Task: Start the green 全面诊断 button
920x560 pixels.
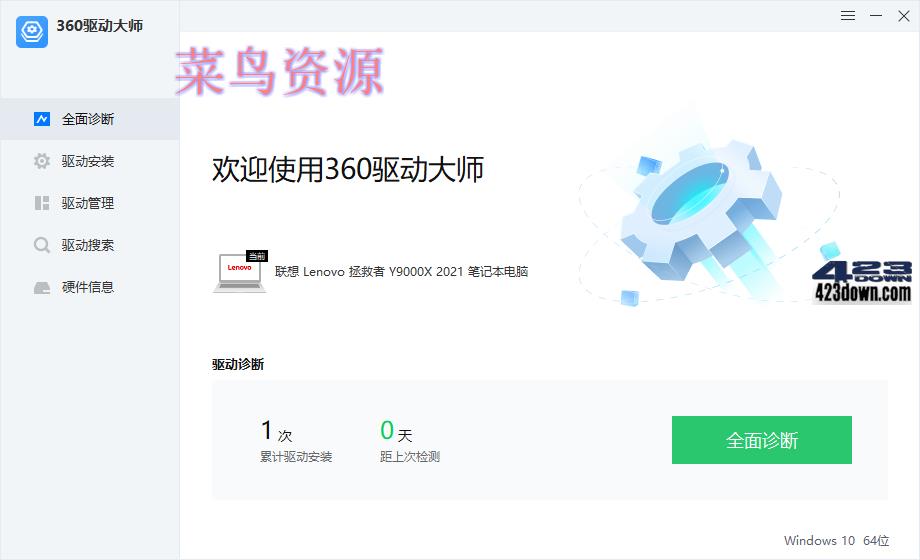Action: [762, 440]
